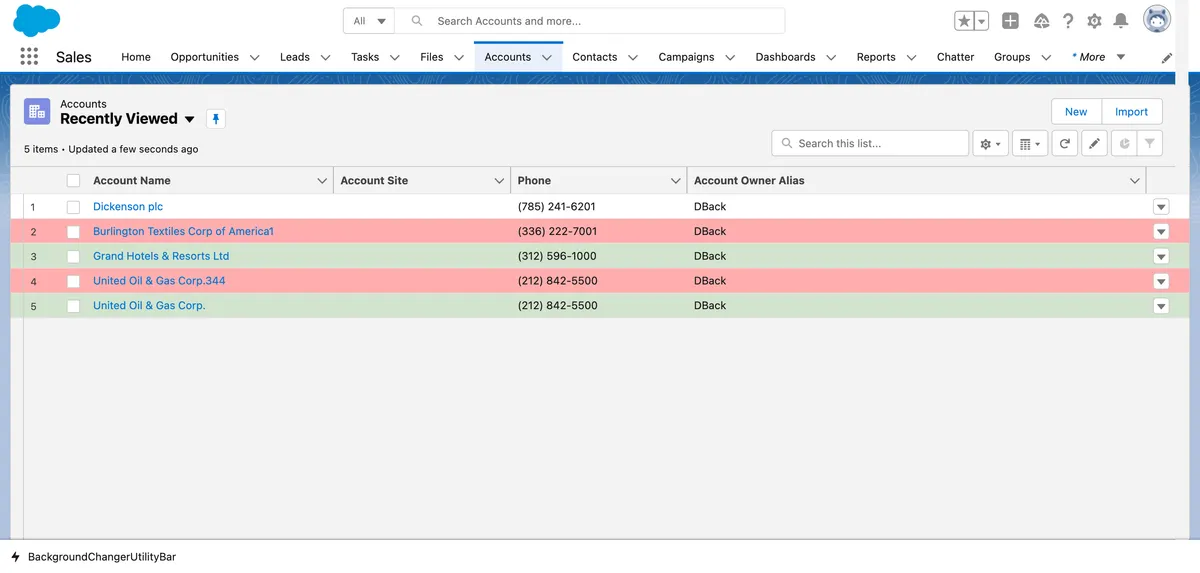Open List View Controls gear
The height and width of the screenshot is (573, 1200).
(x=991, y=144)
